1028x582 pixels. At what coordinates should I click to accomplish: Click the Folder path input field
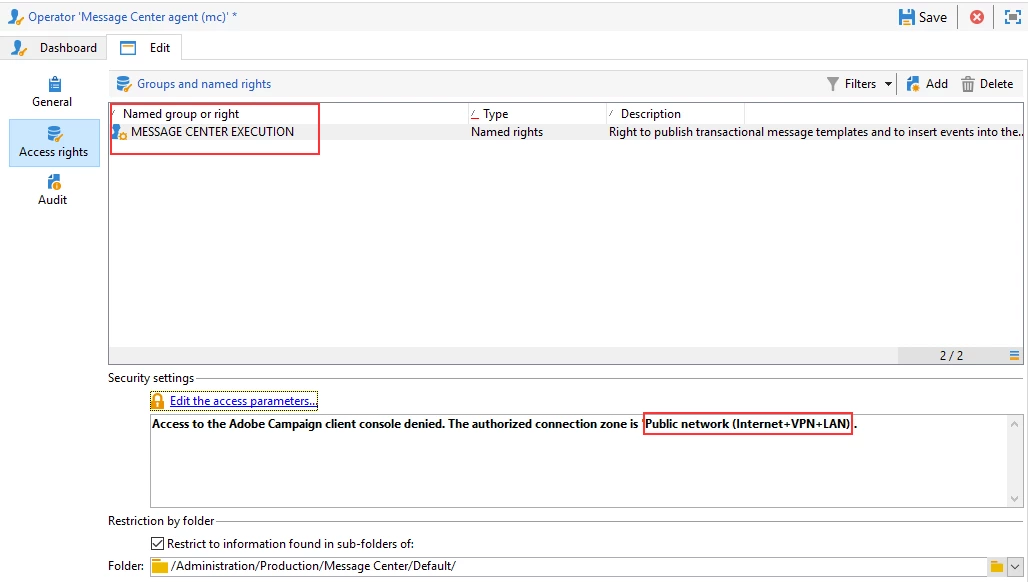568,566
